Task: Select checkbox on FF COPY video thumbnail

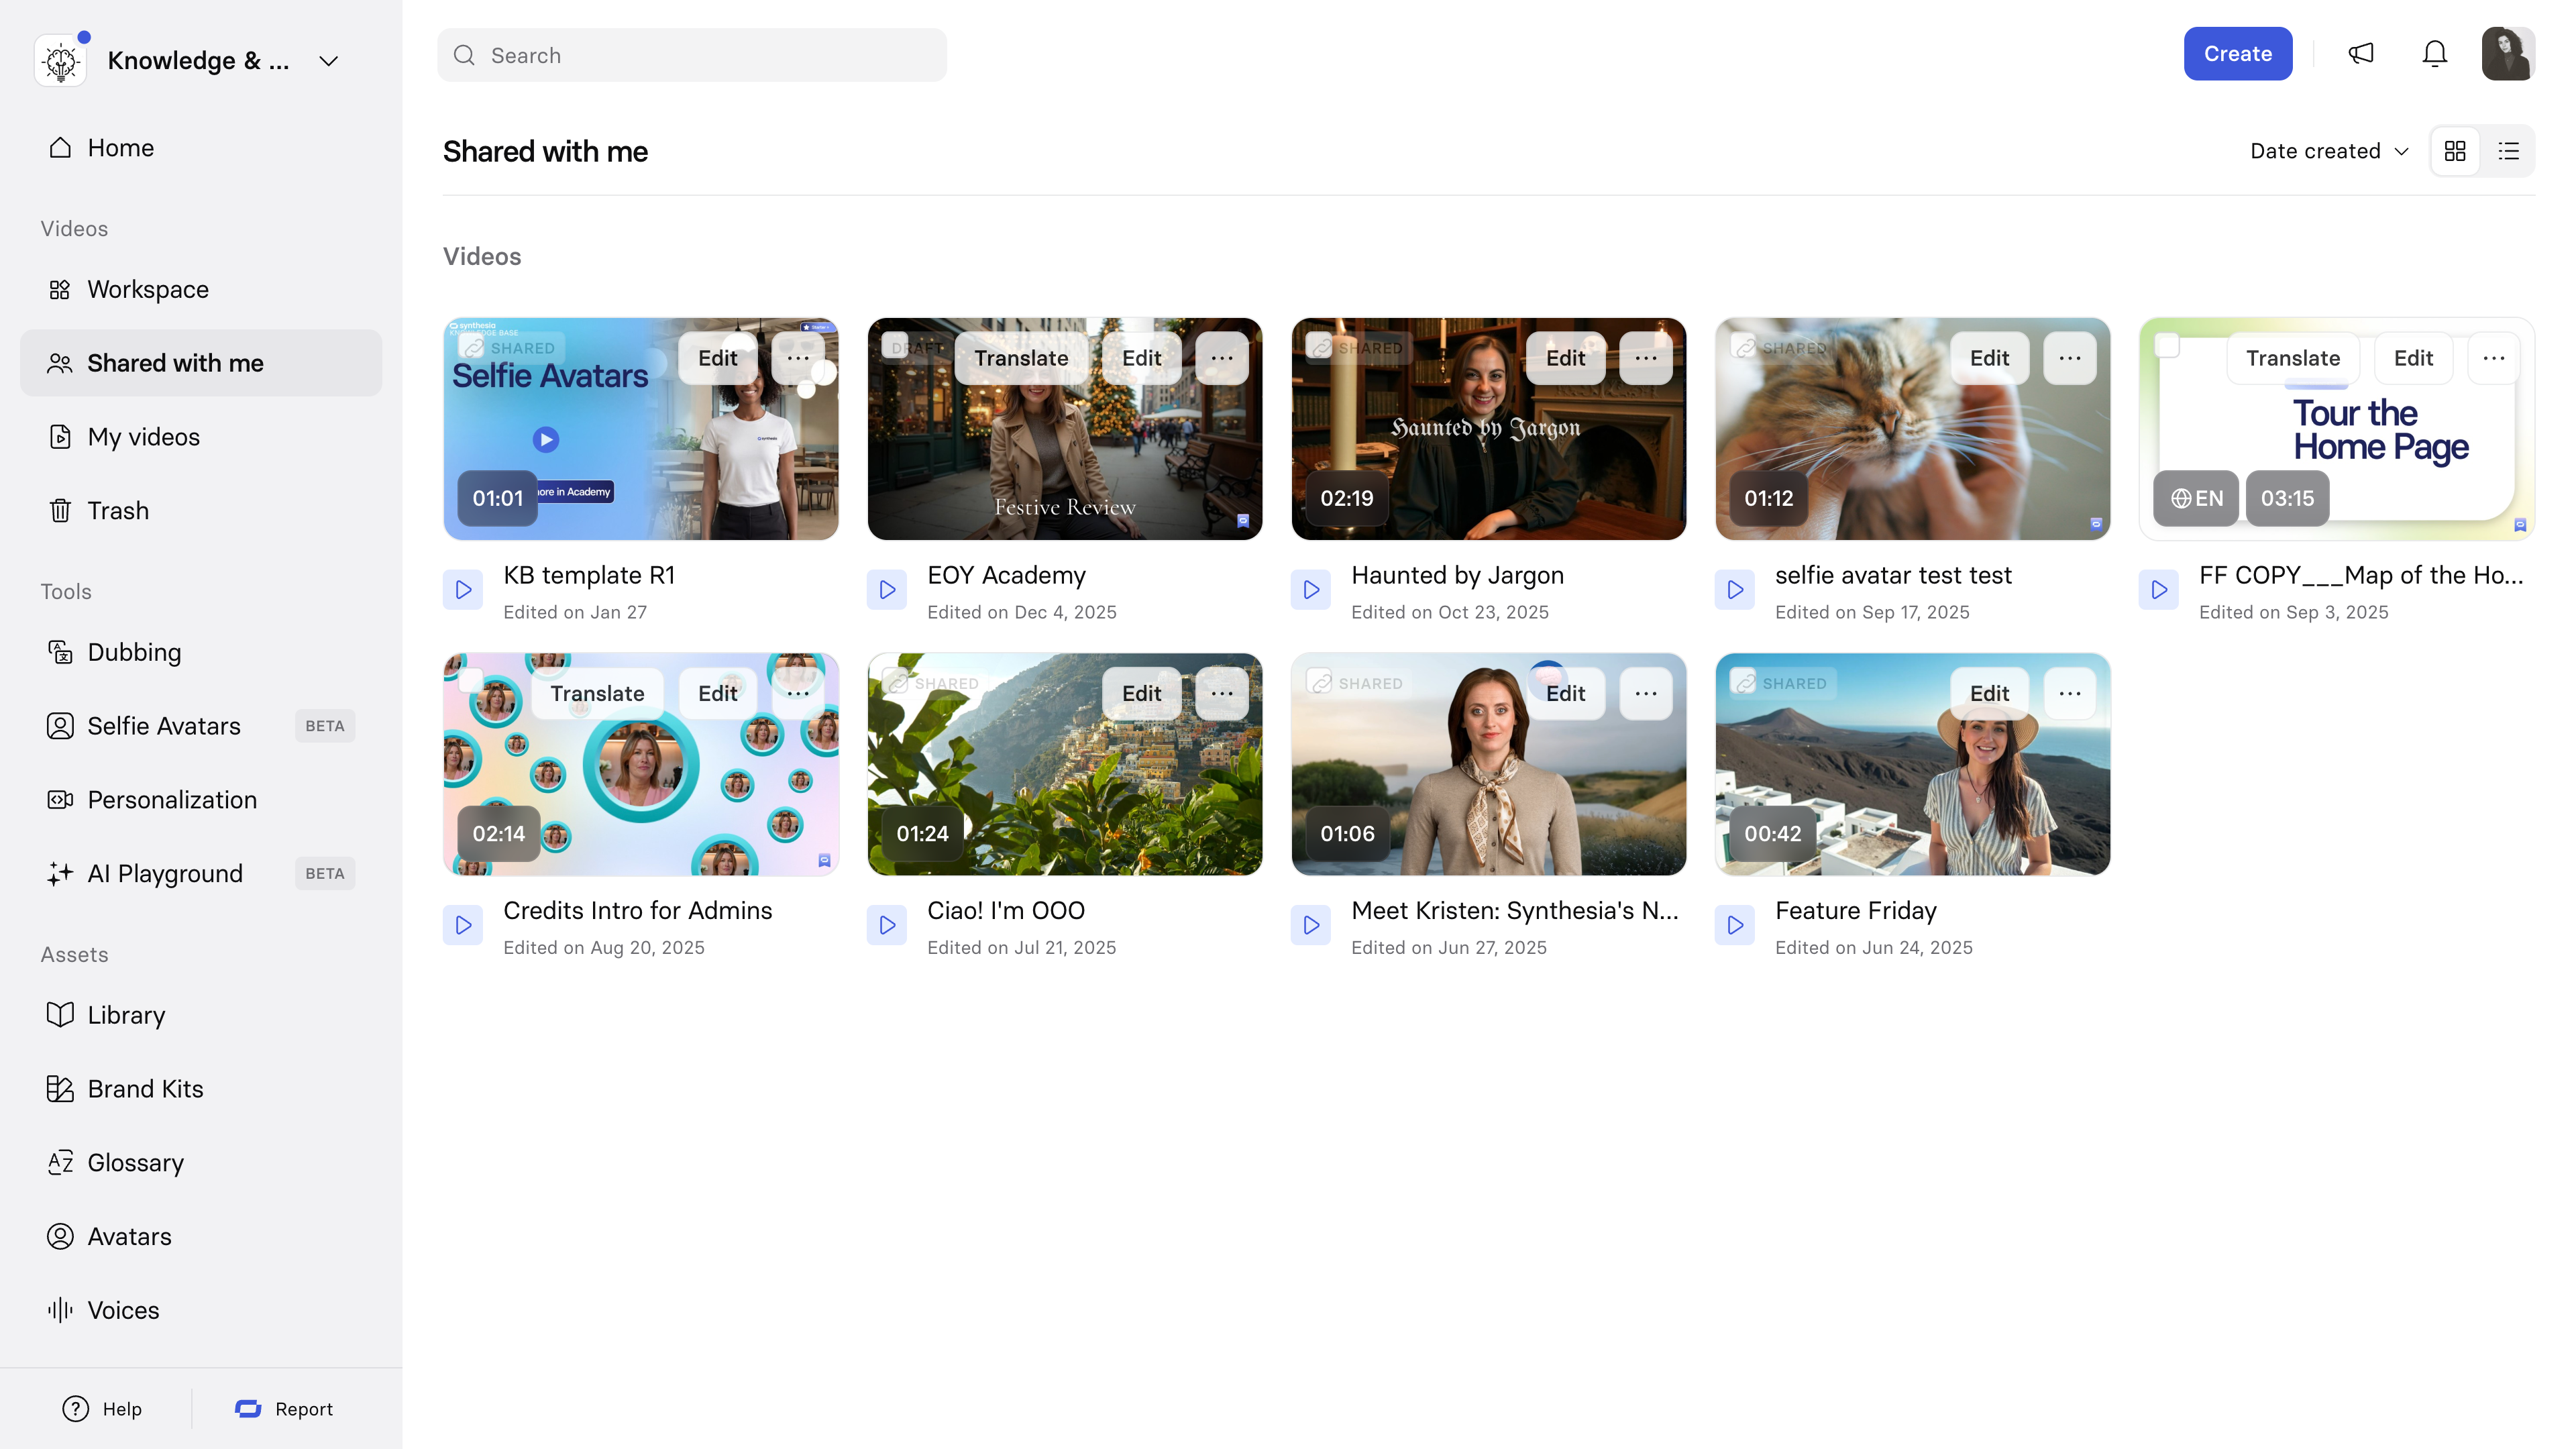Action: click(2167, 346)
